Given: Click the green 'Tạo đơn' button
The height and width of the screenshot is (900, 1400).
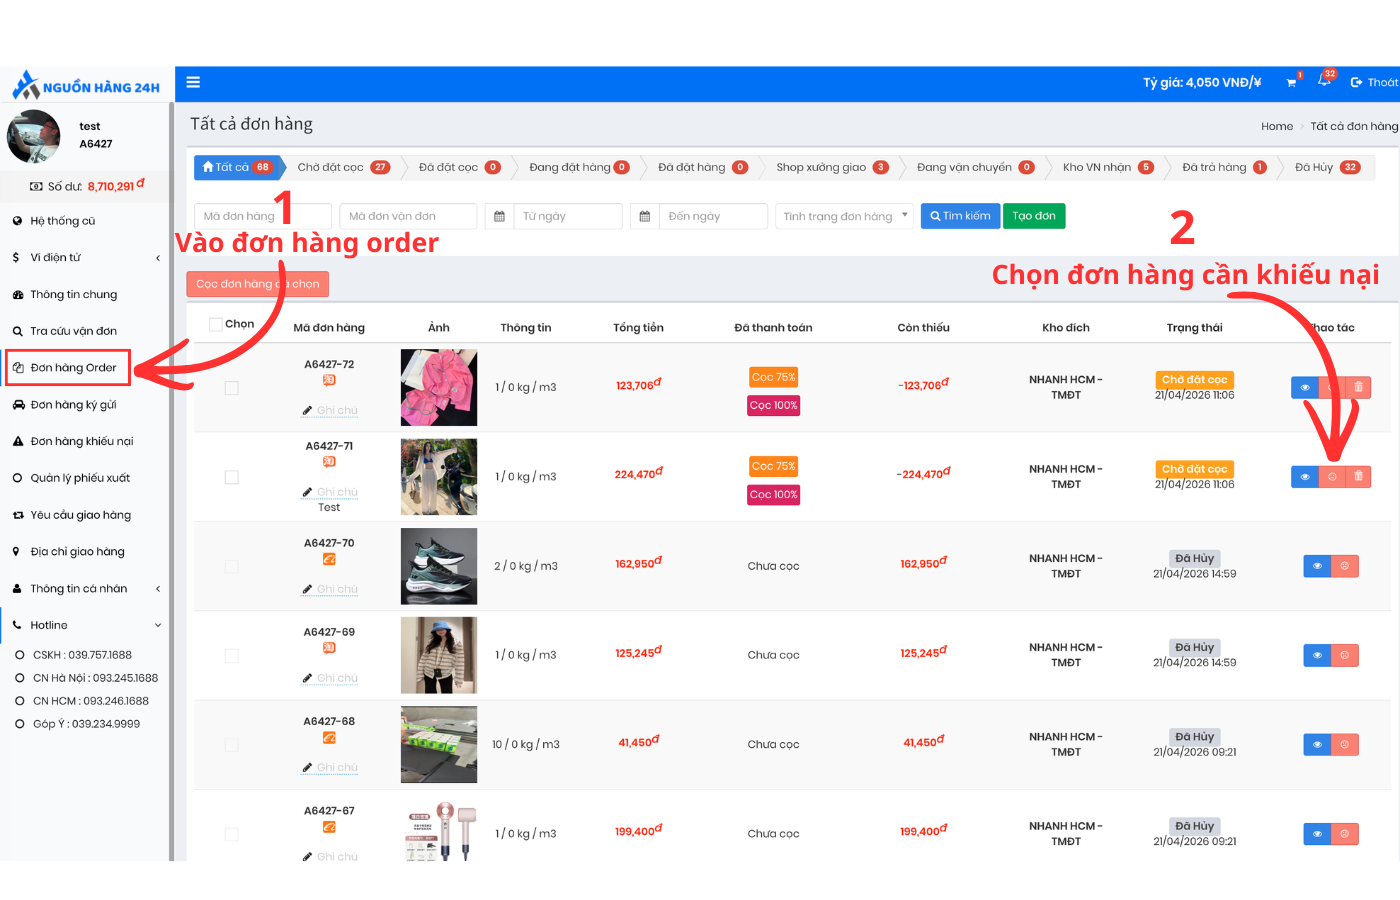Looking at the screenshot, I should pyautogui.click(x=1033, y=216).
